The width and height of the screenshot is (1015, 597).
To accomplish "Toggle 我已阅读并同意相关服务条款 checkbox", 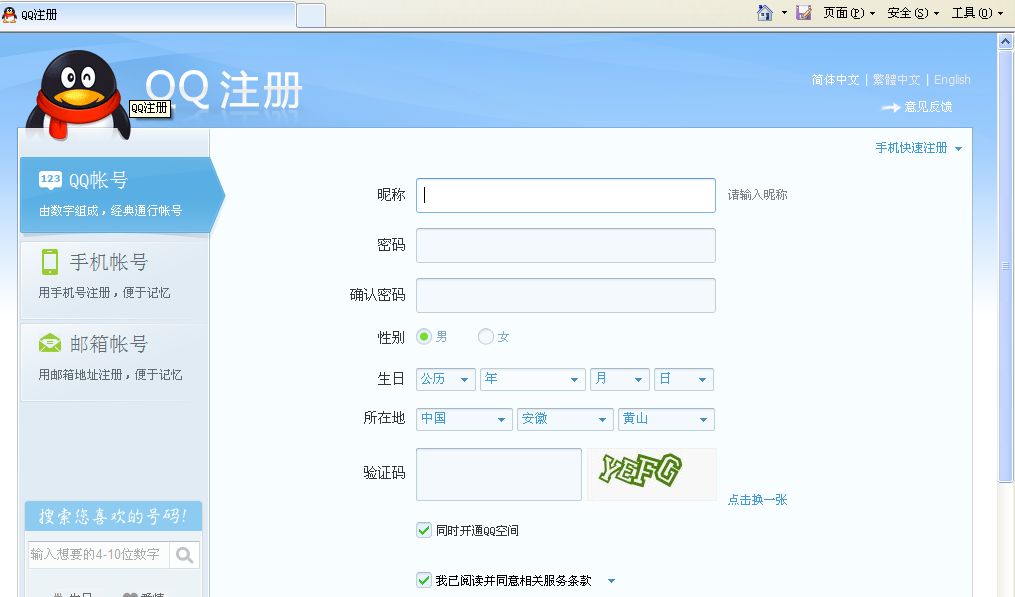I will tap(424, 580).
